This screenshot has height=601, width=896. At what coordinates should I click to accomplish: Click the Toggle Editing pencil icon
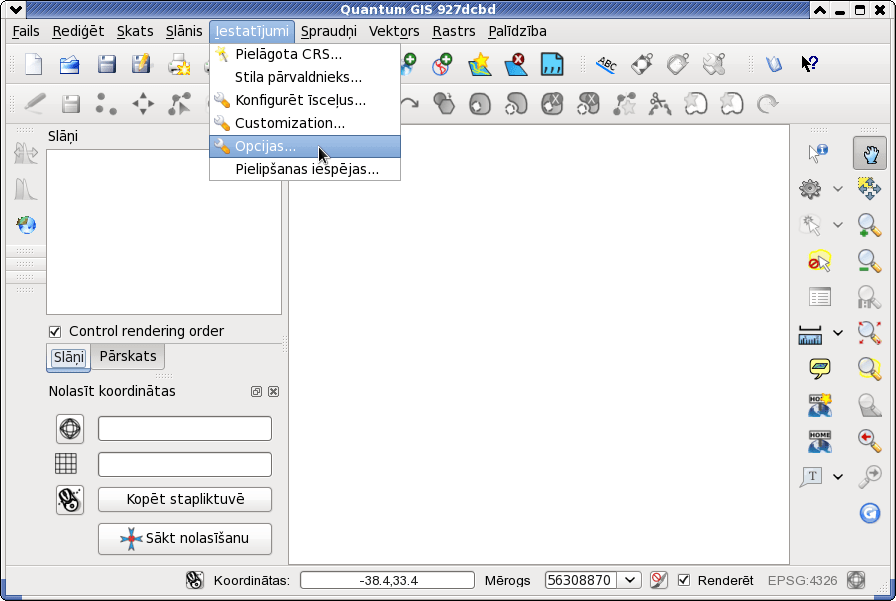tap(34, 104)
